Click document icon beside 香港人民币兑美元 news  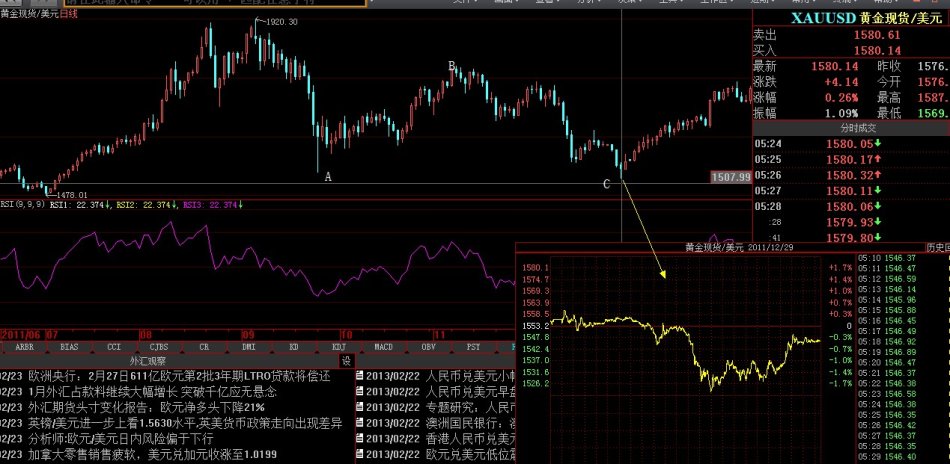[x=360, y=439]
